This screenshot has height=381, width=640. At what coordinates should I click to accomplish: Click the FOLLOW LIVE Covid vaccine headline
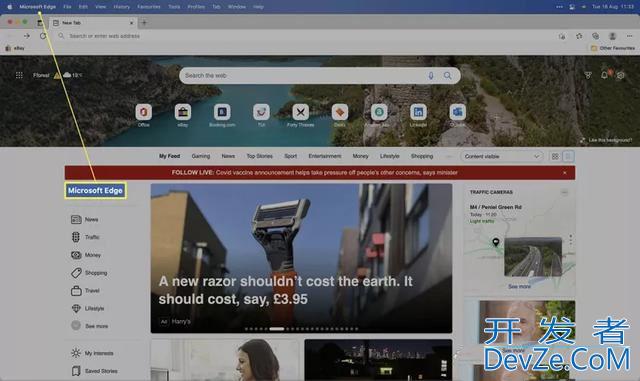click(314, 173)
